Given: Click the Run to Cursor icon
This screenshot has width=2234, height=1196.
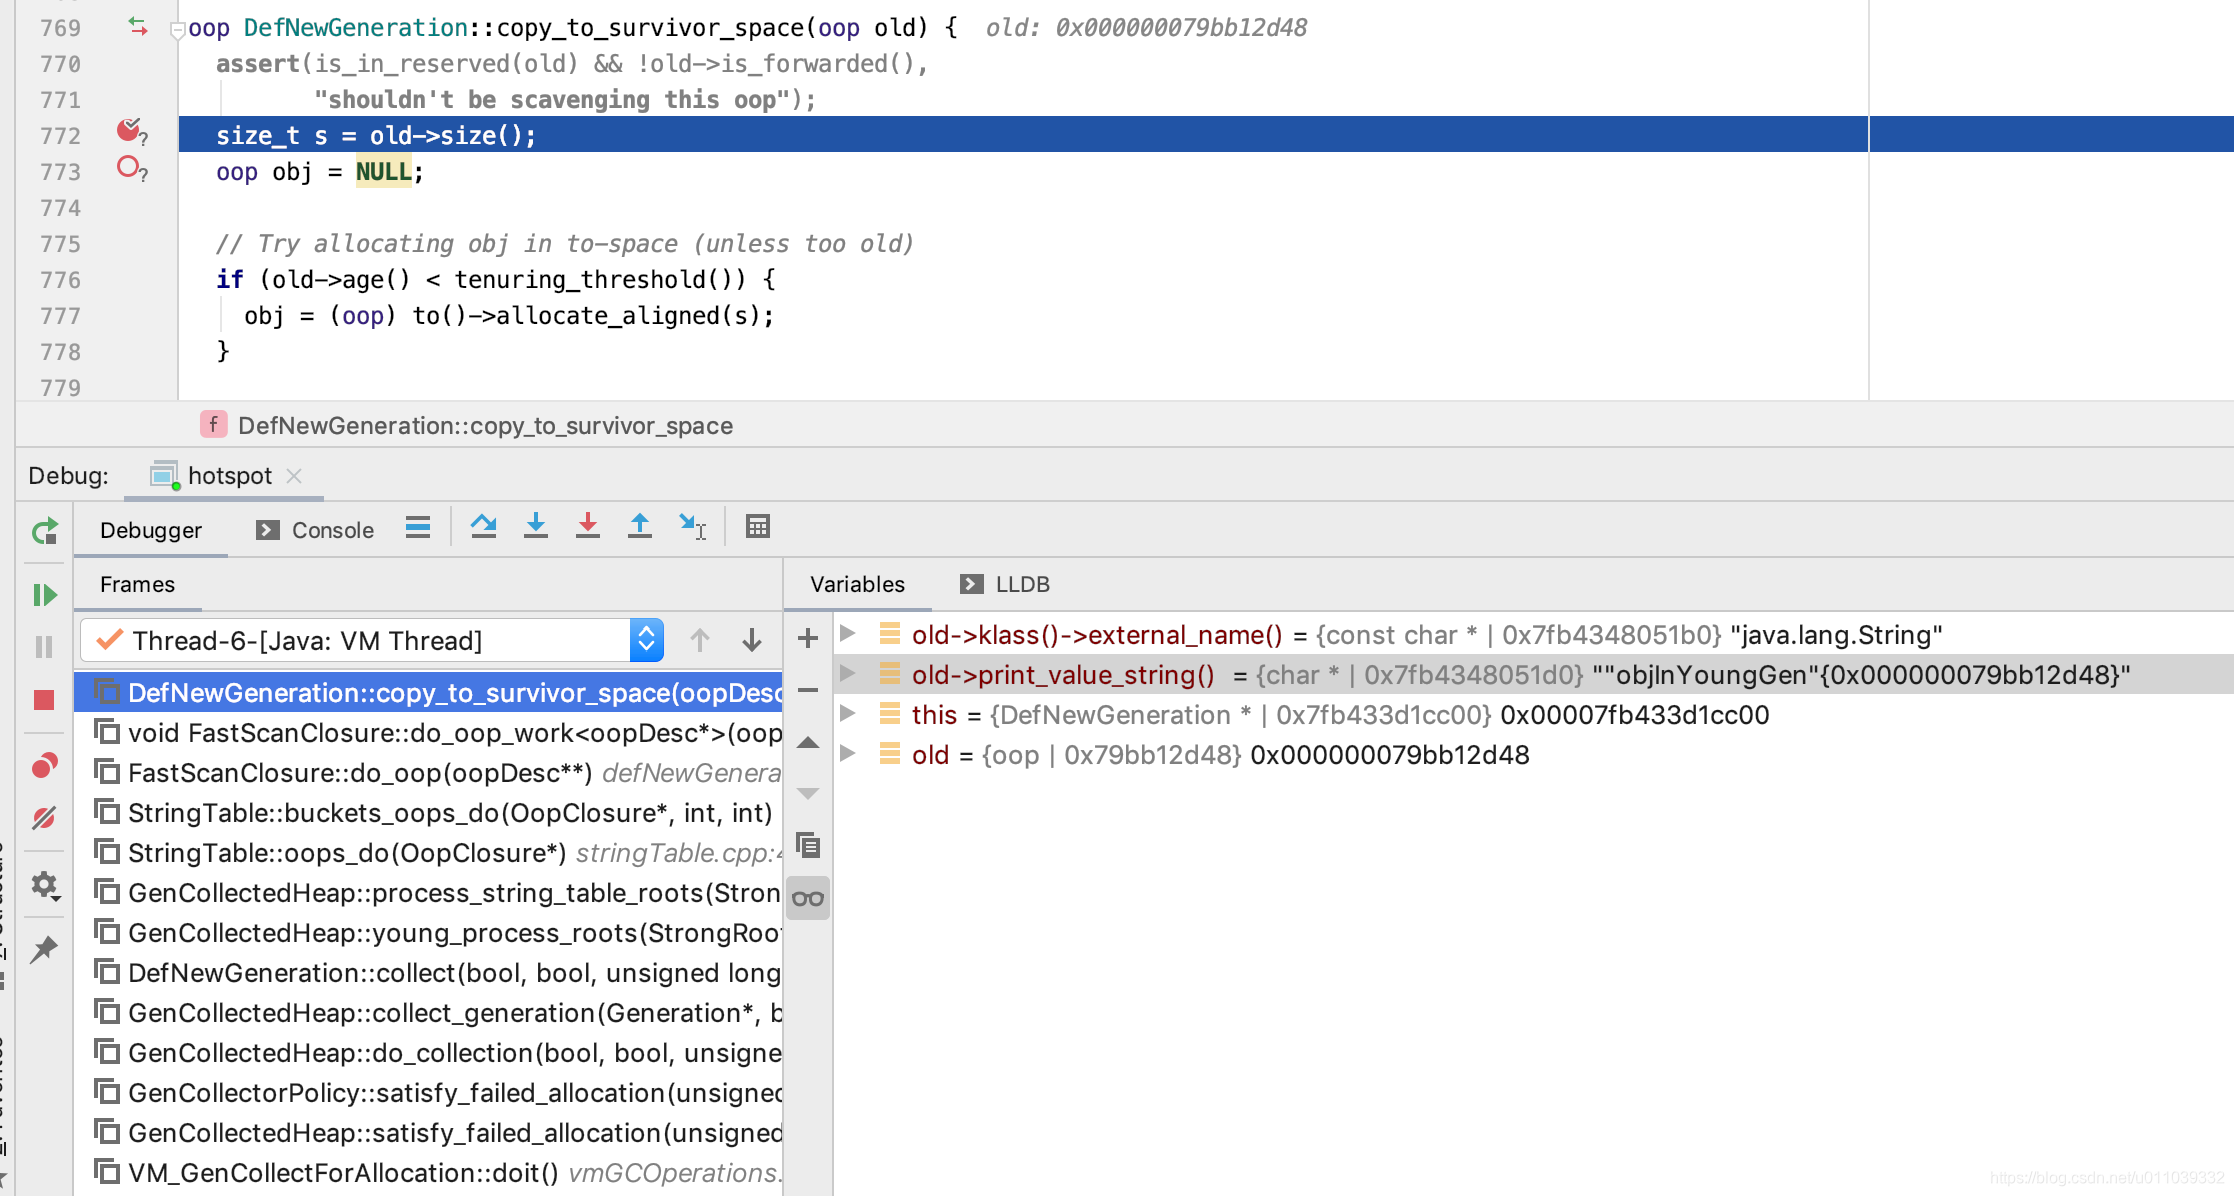Looking at the screenshot, I should point(692,526).
